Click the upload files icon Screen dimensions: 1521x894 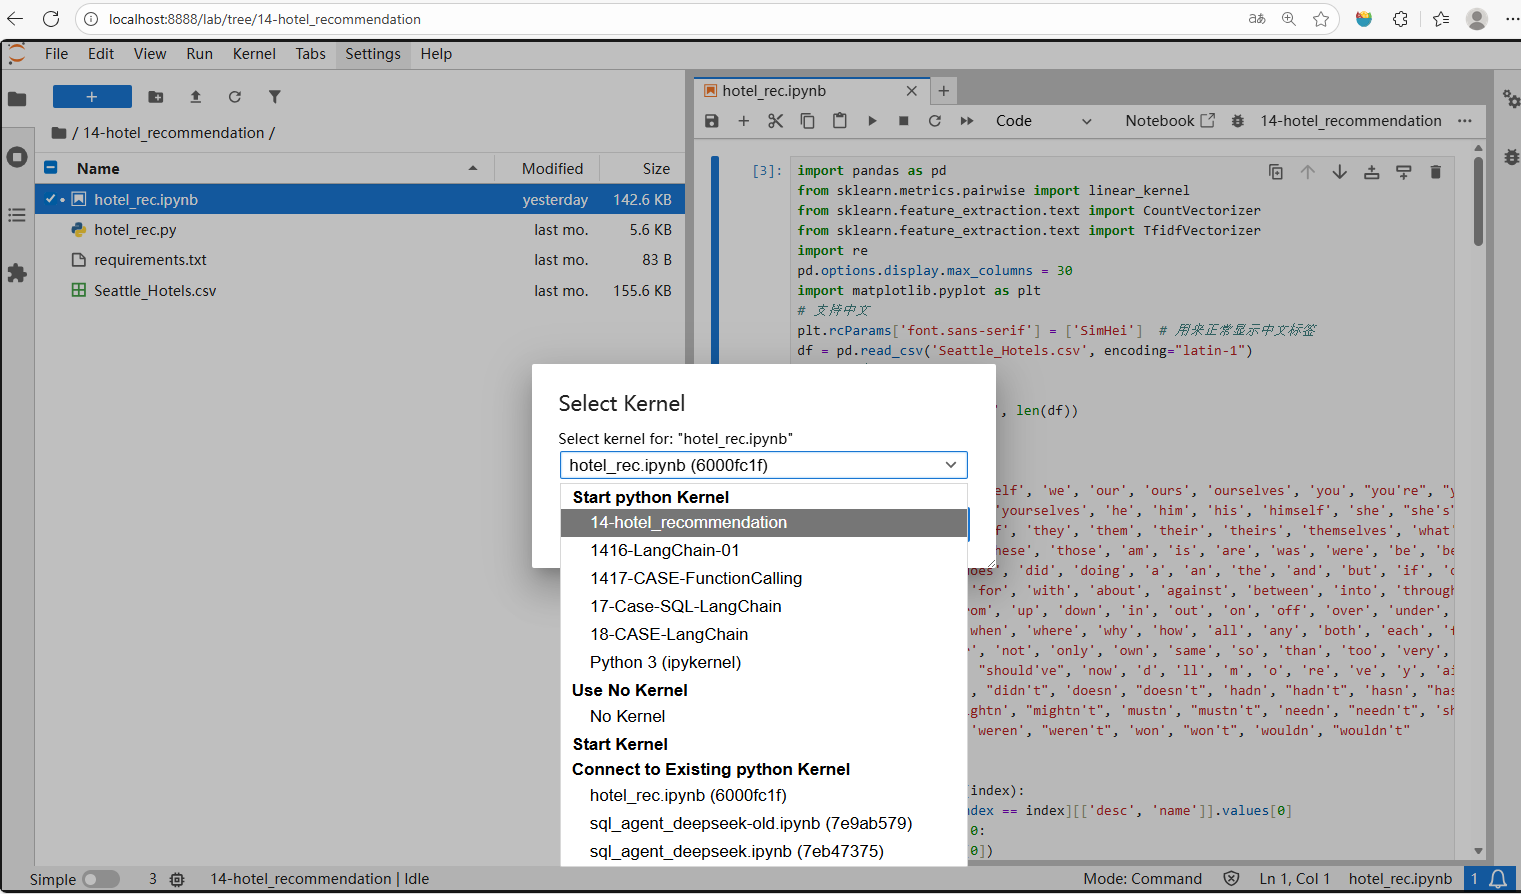[x=195, y=97]
